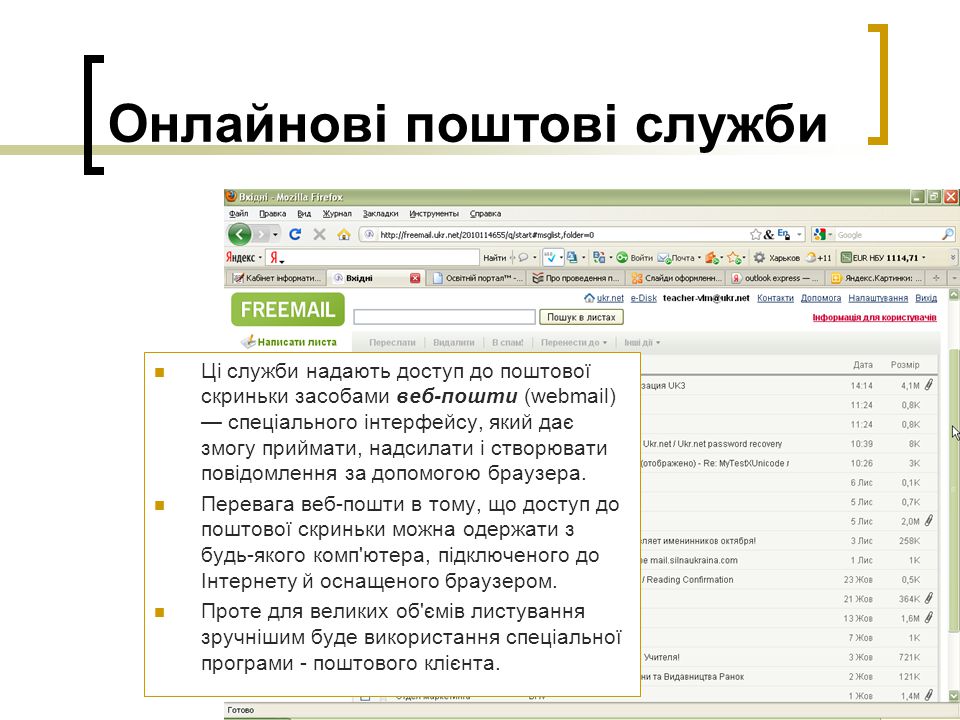
Task: Open the EUR НБУ currency dropdown arrow
Action: pos(924,258)
